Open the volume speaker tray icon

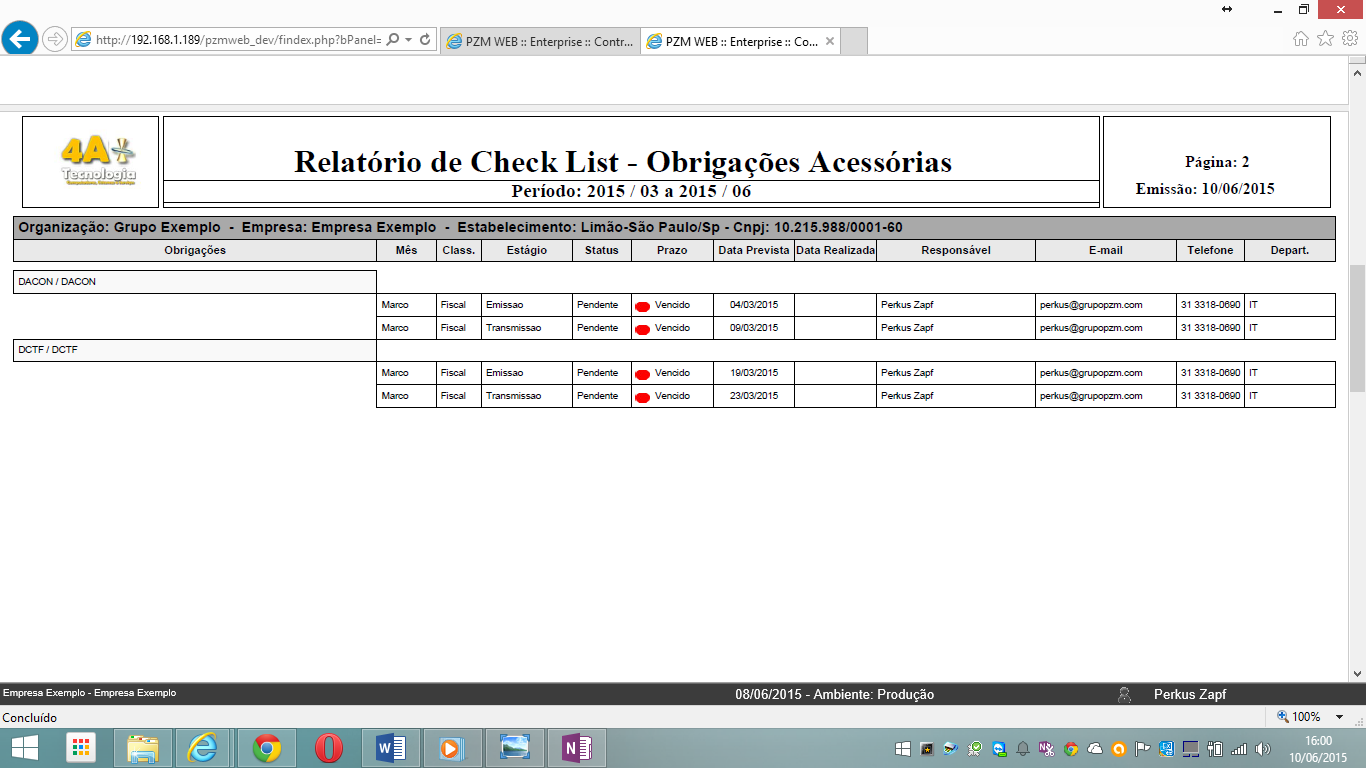click(1263, 748)
